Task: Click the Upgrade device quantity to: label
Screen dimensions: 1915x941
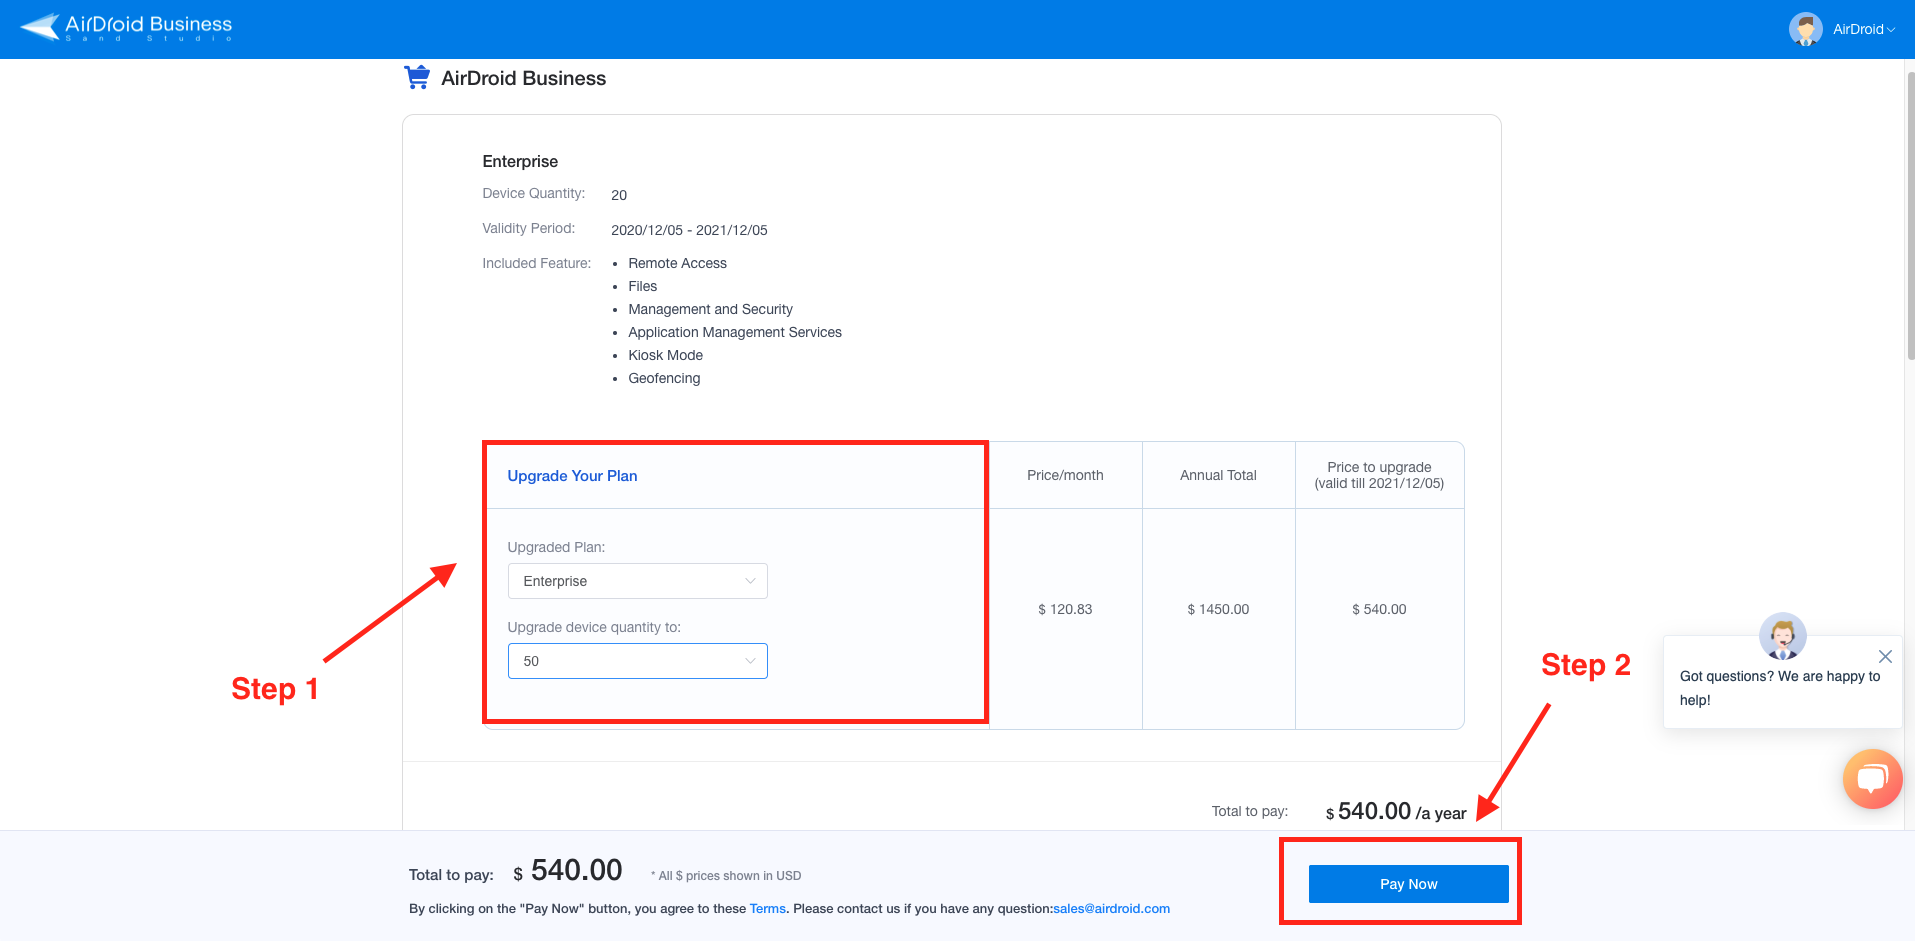Action: [594, 627]
